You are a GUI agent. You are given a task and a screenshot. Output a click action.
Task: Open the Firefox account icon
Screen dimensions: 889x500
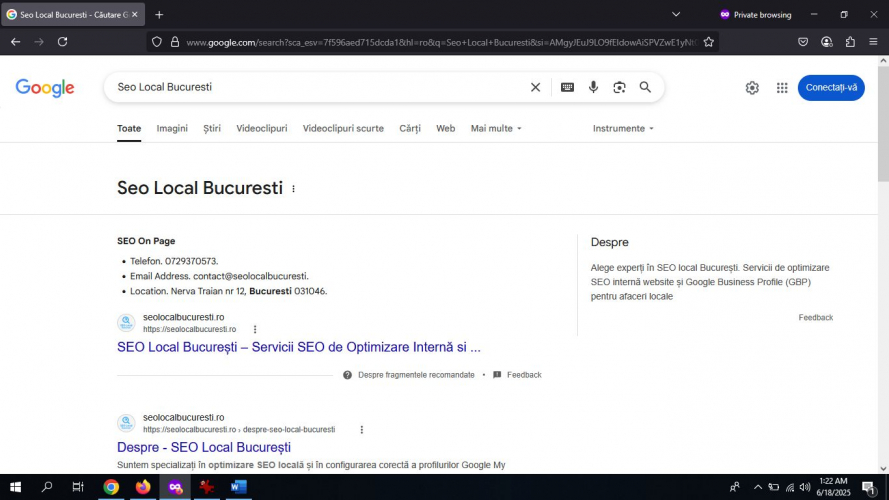(827, 42)
